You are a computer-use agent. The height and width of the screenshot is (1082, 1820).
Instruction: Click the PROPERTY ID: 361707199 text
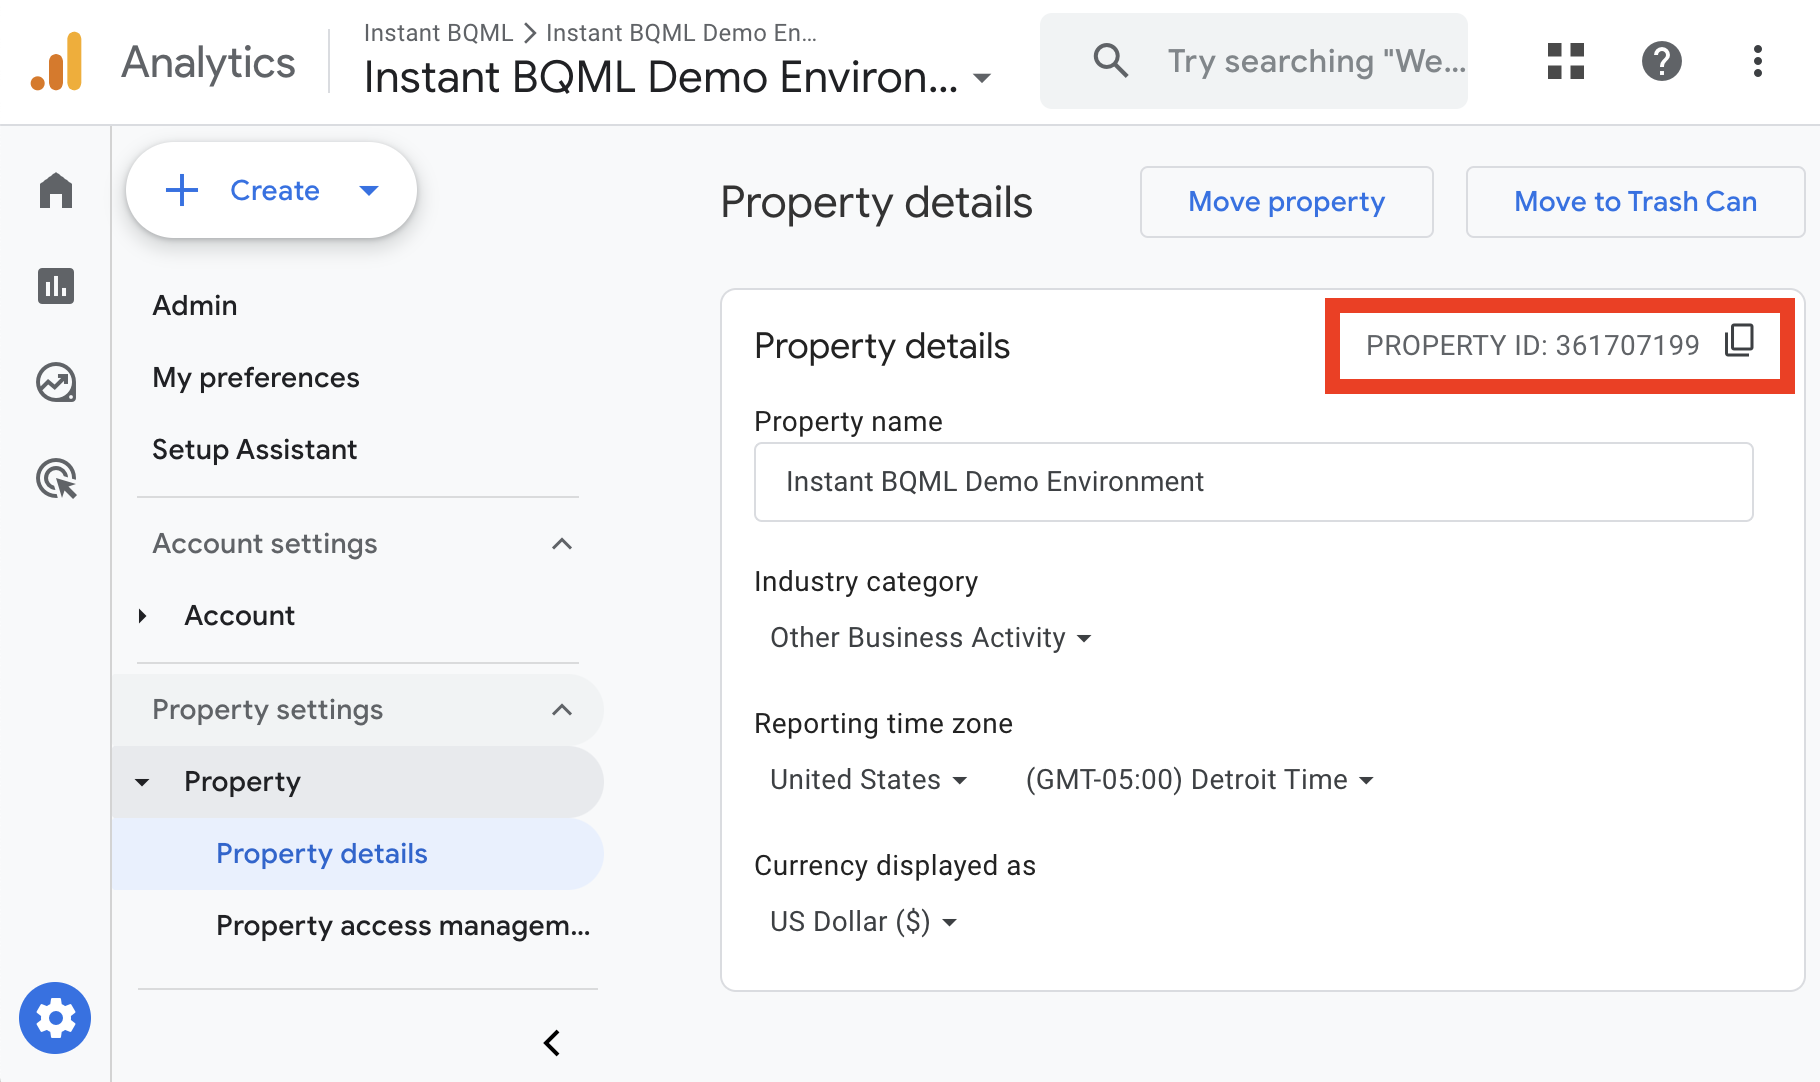click(1533, 345)
